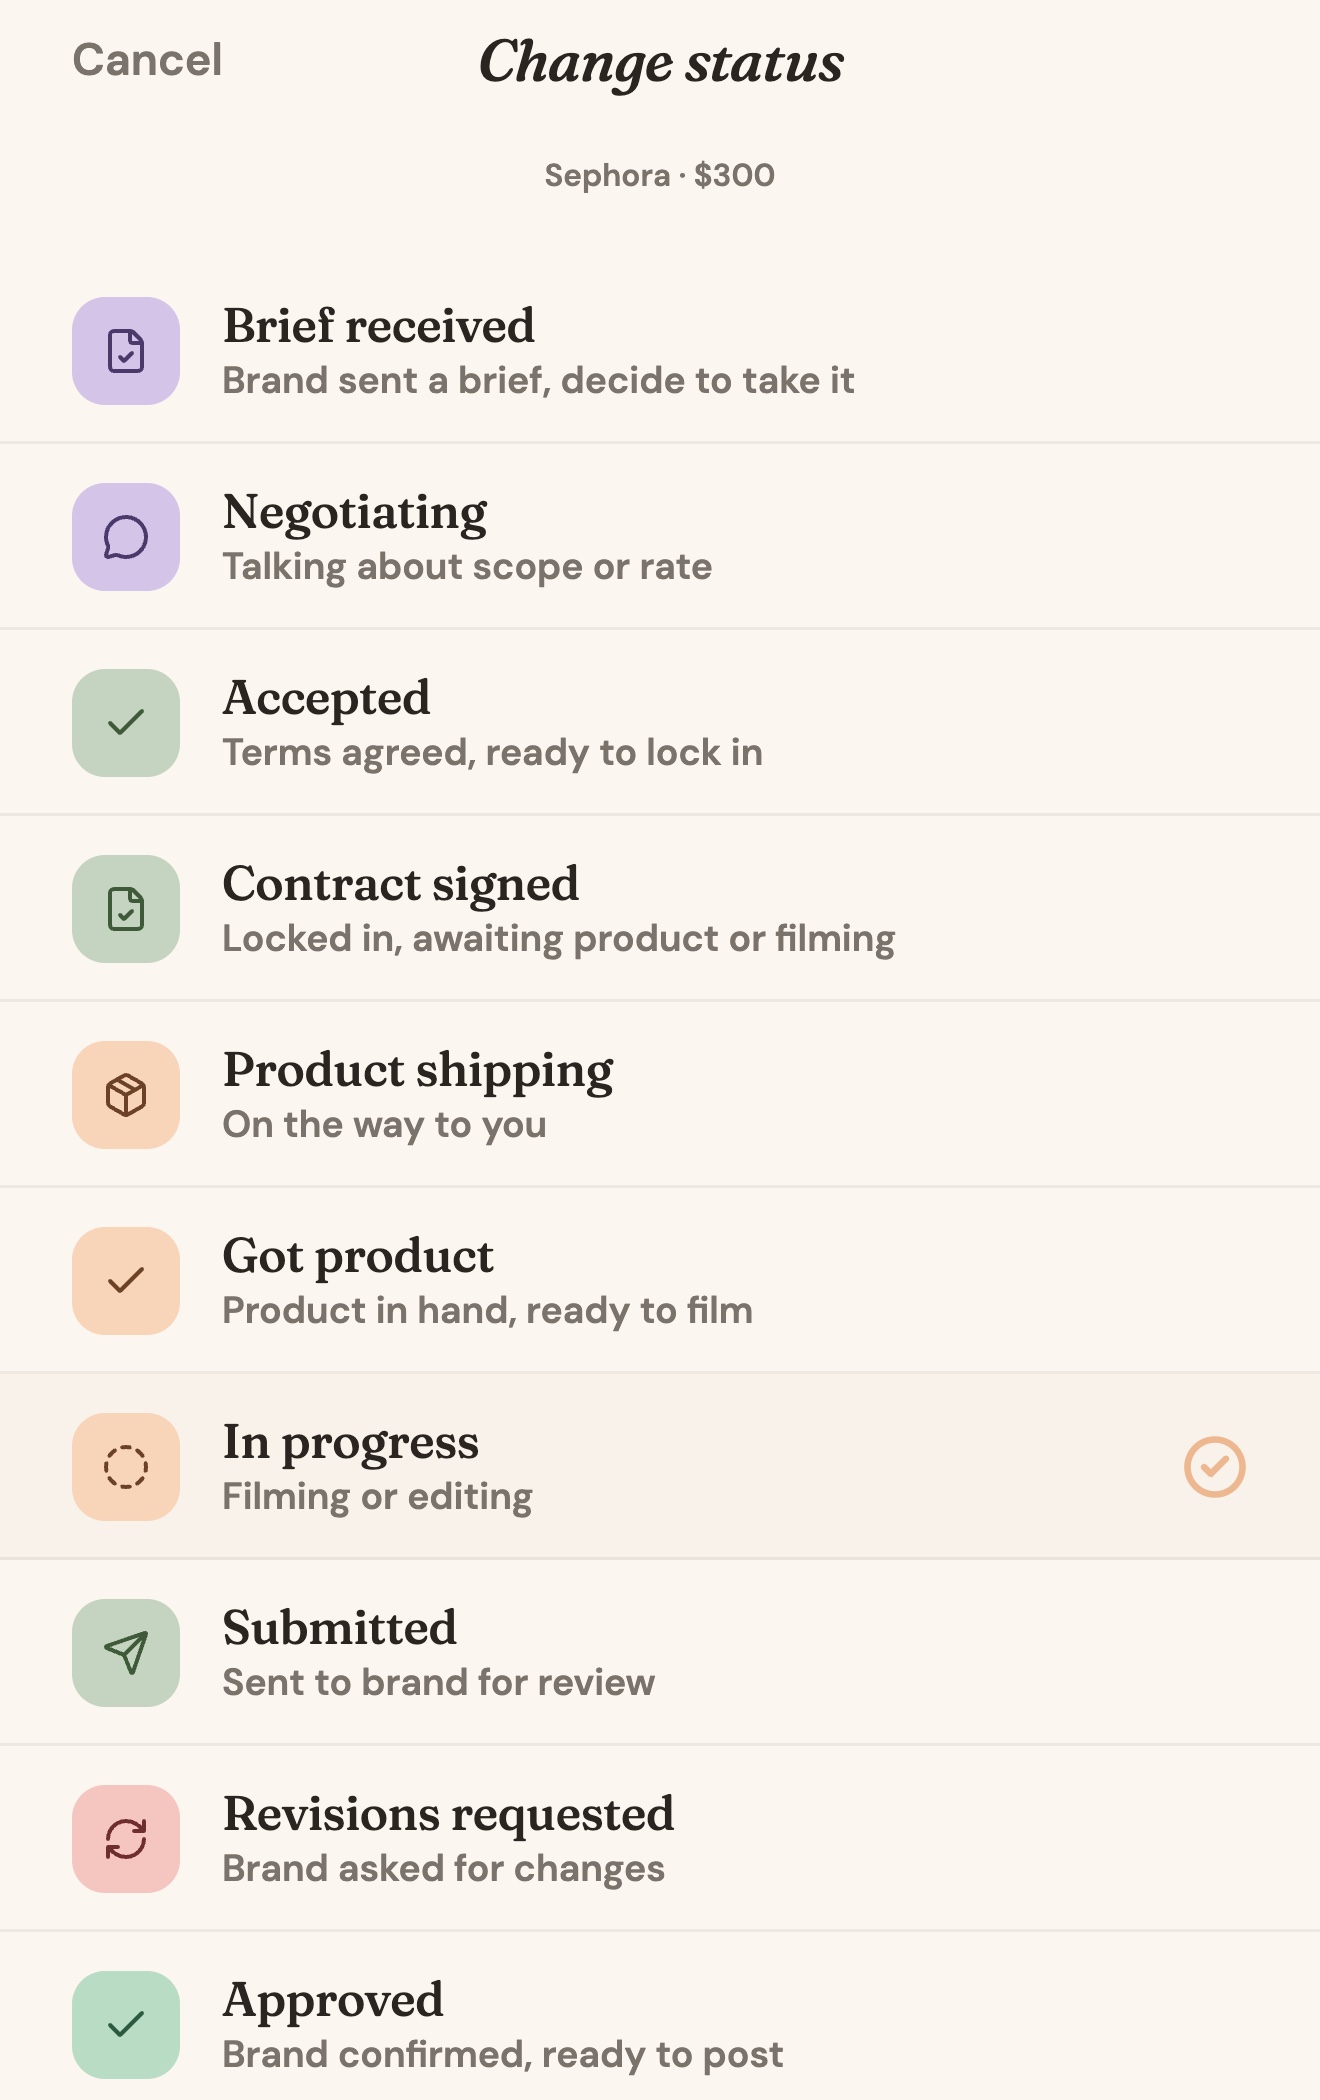Select the Got product checkmark icon
Image resolution: width=1320 pixels, height=2100 pixels.
(x=126, y=1281)
